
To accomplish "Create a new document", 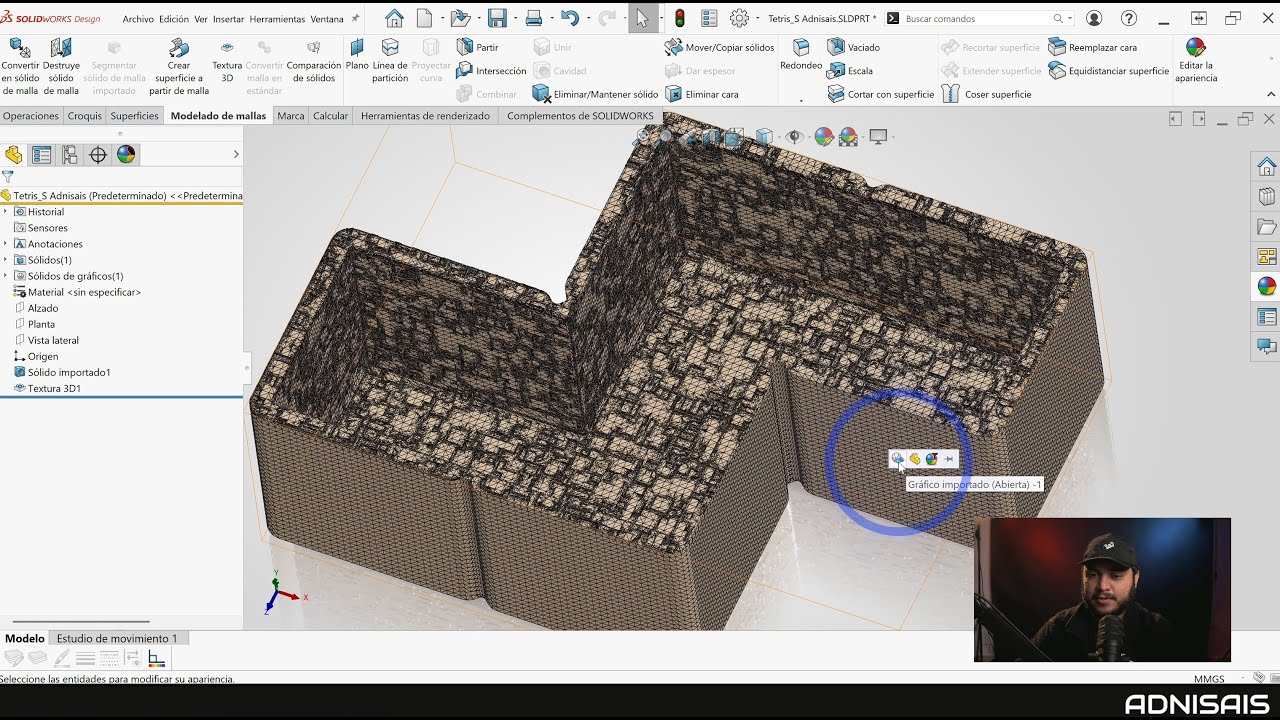I will (x=425, y=18).
